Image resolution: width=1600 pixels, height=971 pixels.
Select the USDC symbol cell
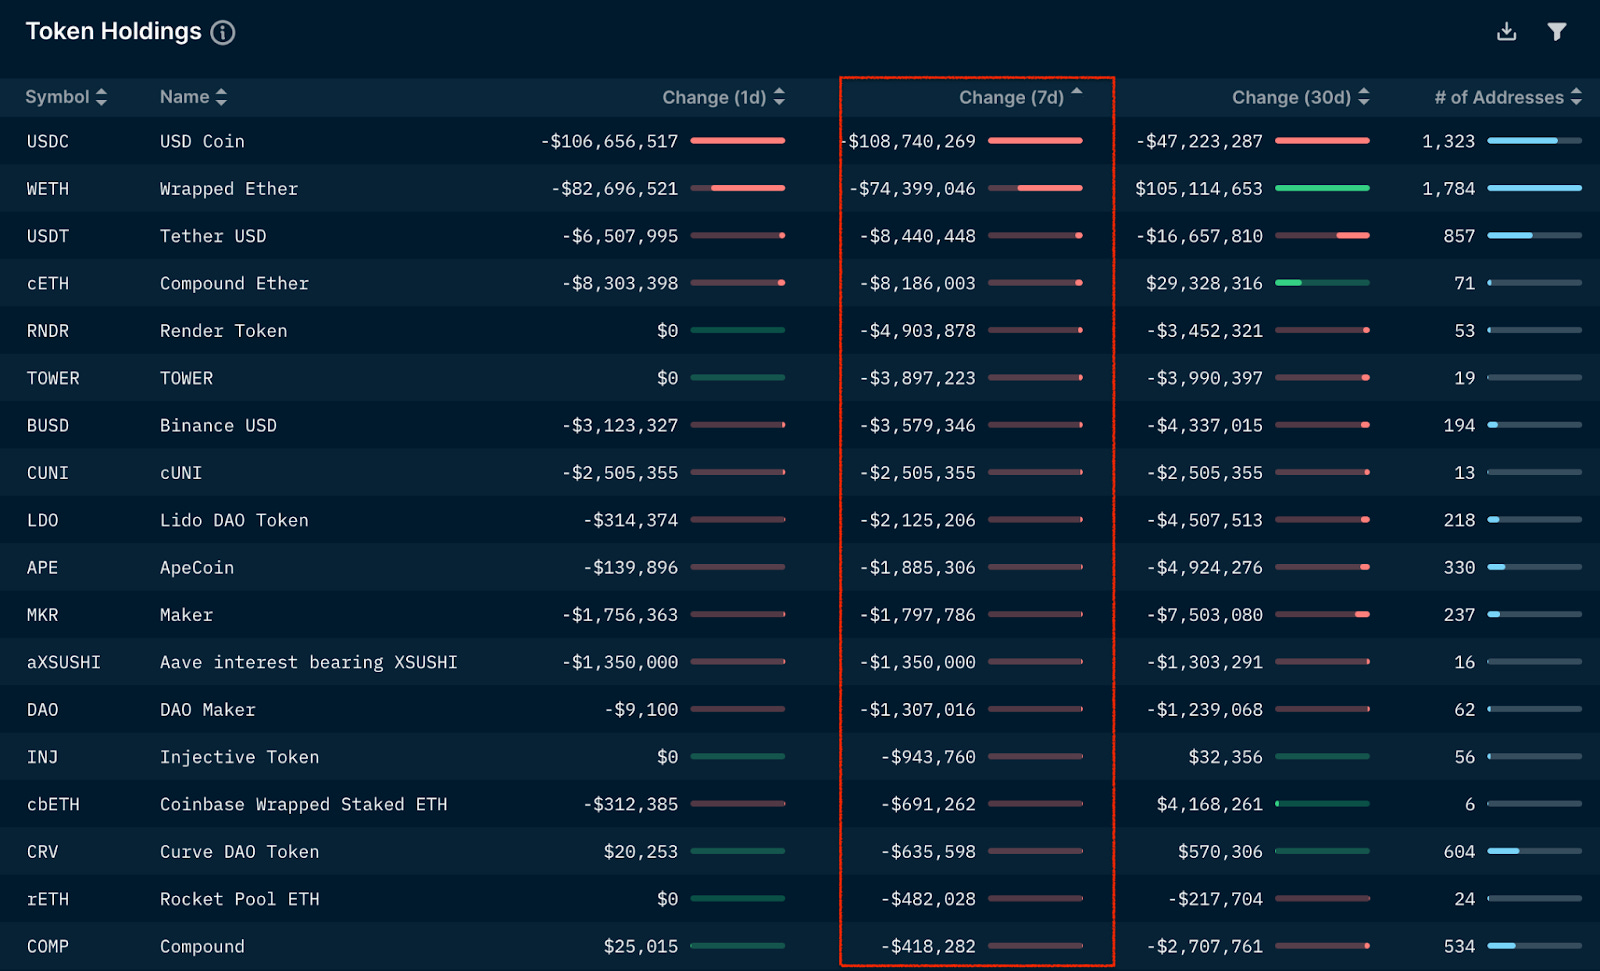[x=48, y=142]
